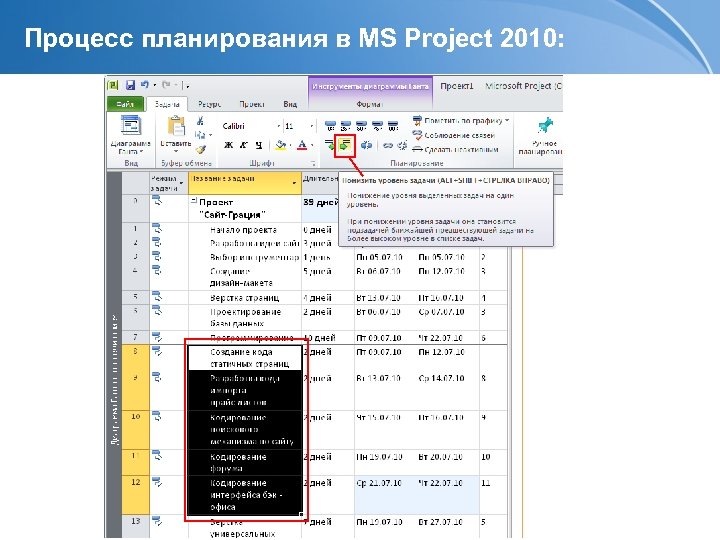Click task "Верстка страниц"
Image resolution: width=720 pixels, height=540 pixels.
[x=244, y=298]
